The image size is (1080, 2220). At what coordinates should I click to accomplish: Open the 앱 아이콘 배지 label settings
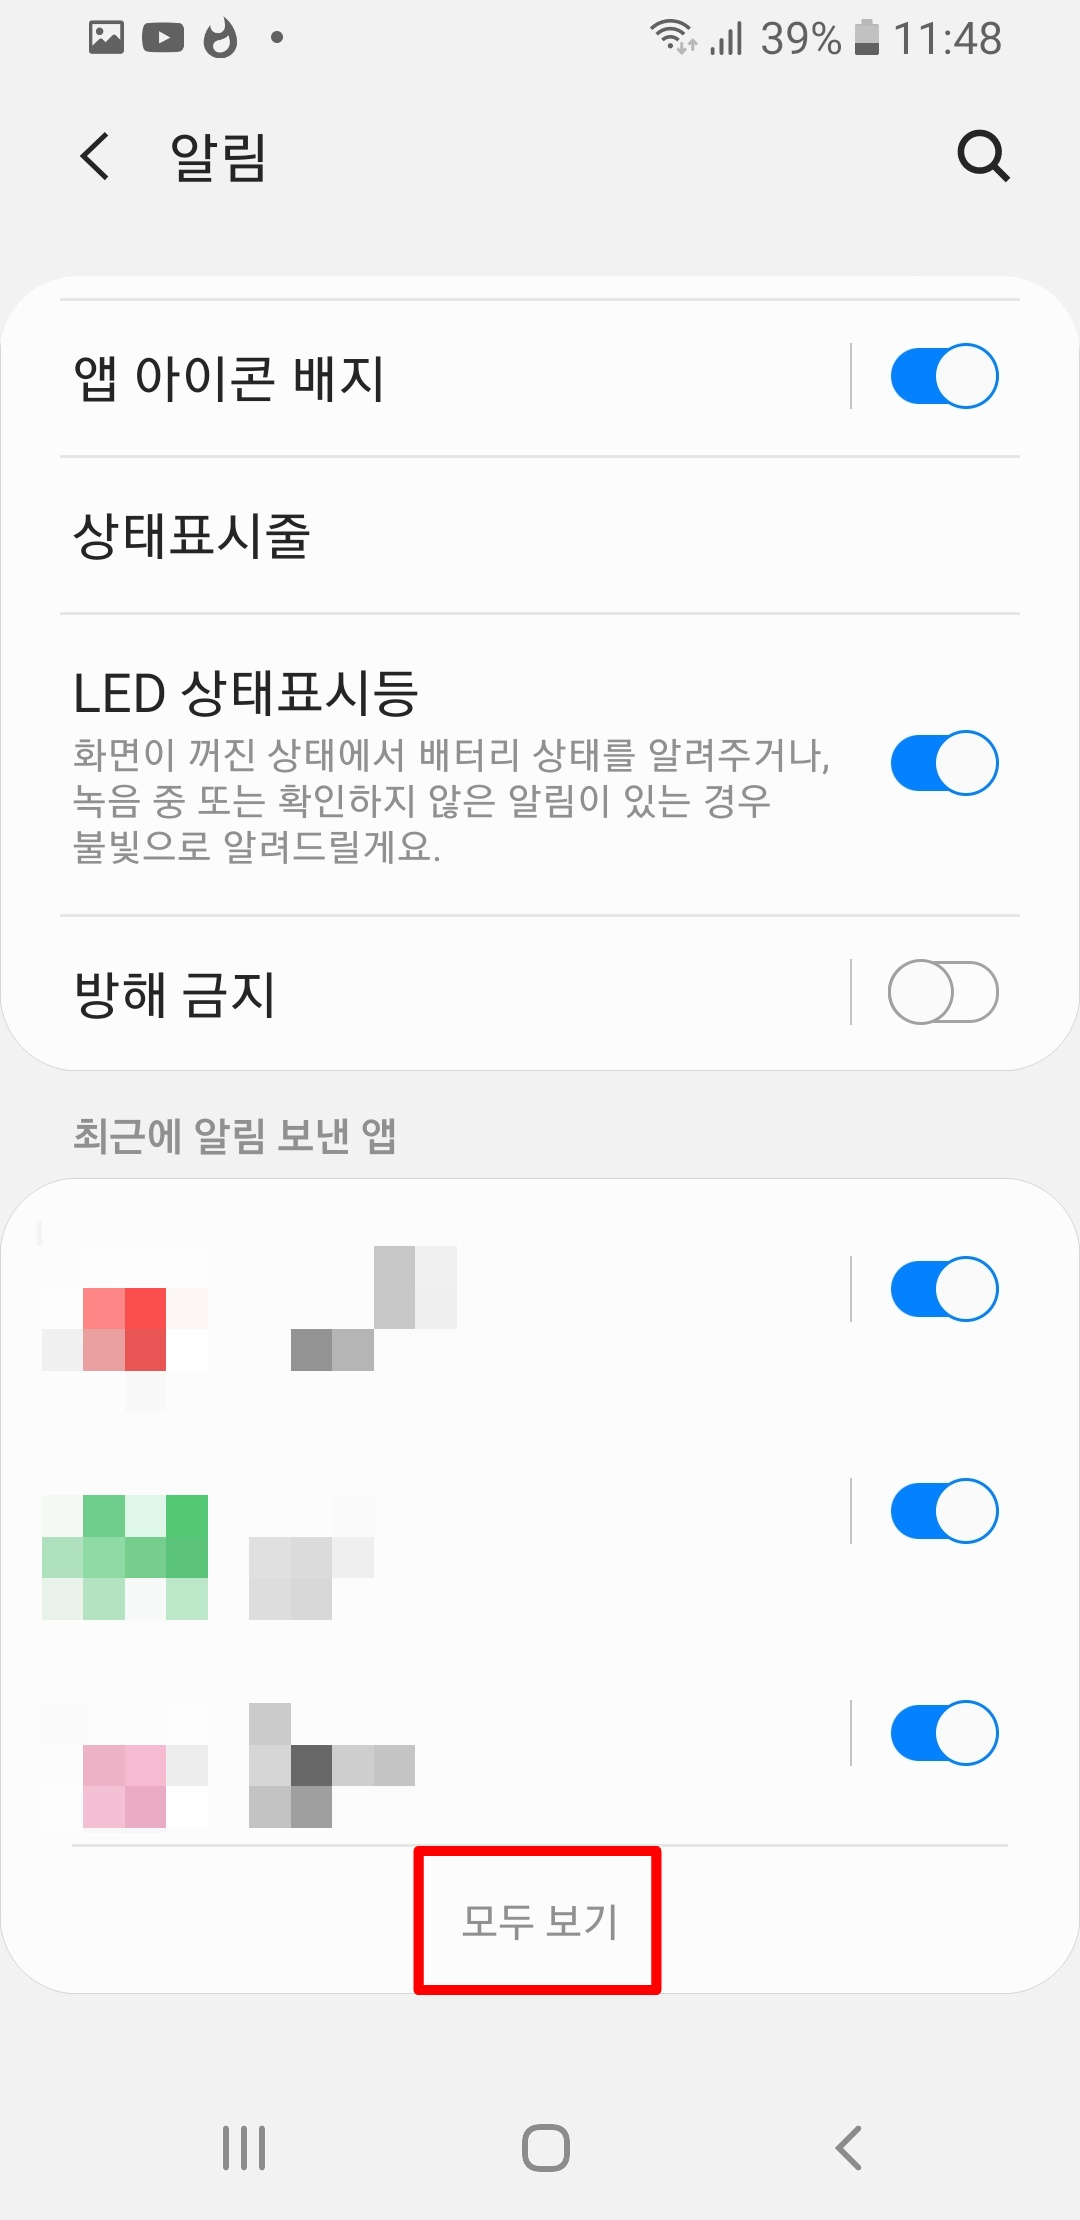pyautogui.click(x=229, y=378)
